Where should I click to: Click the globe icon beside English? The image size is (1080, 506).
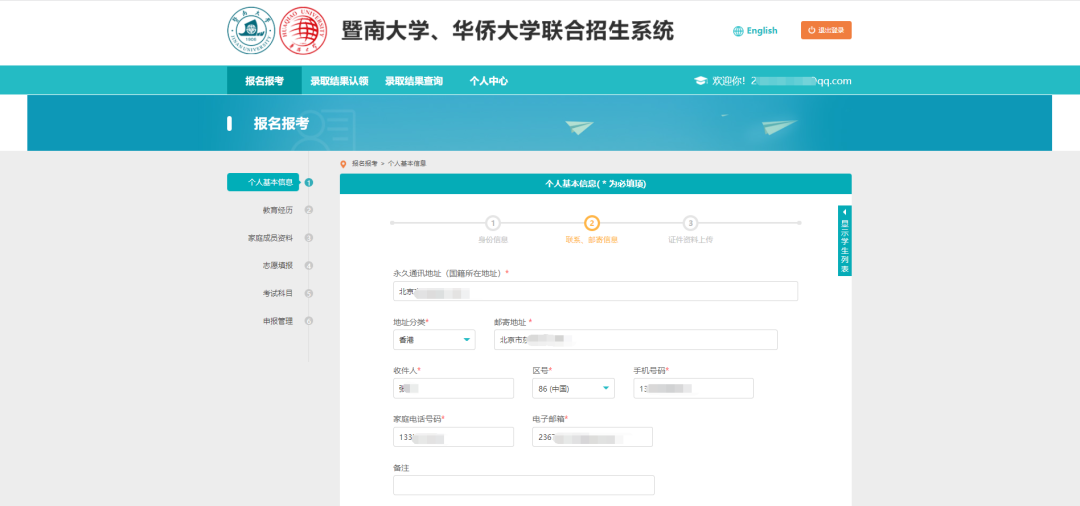coord(738,31)
